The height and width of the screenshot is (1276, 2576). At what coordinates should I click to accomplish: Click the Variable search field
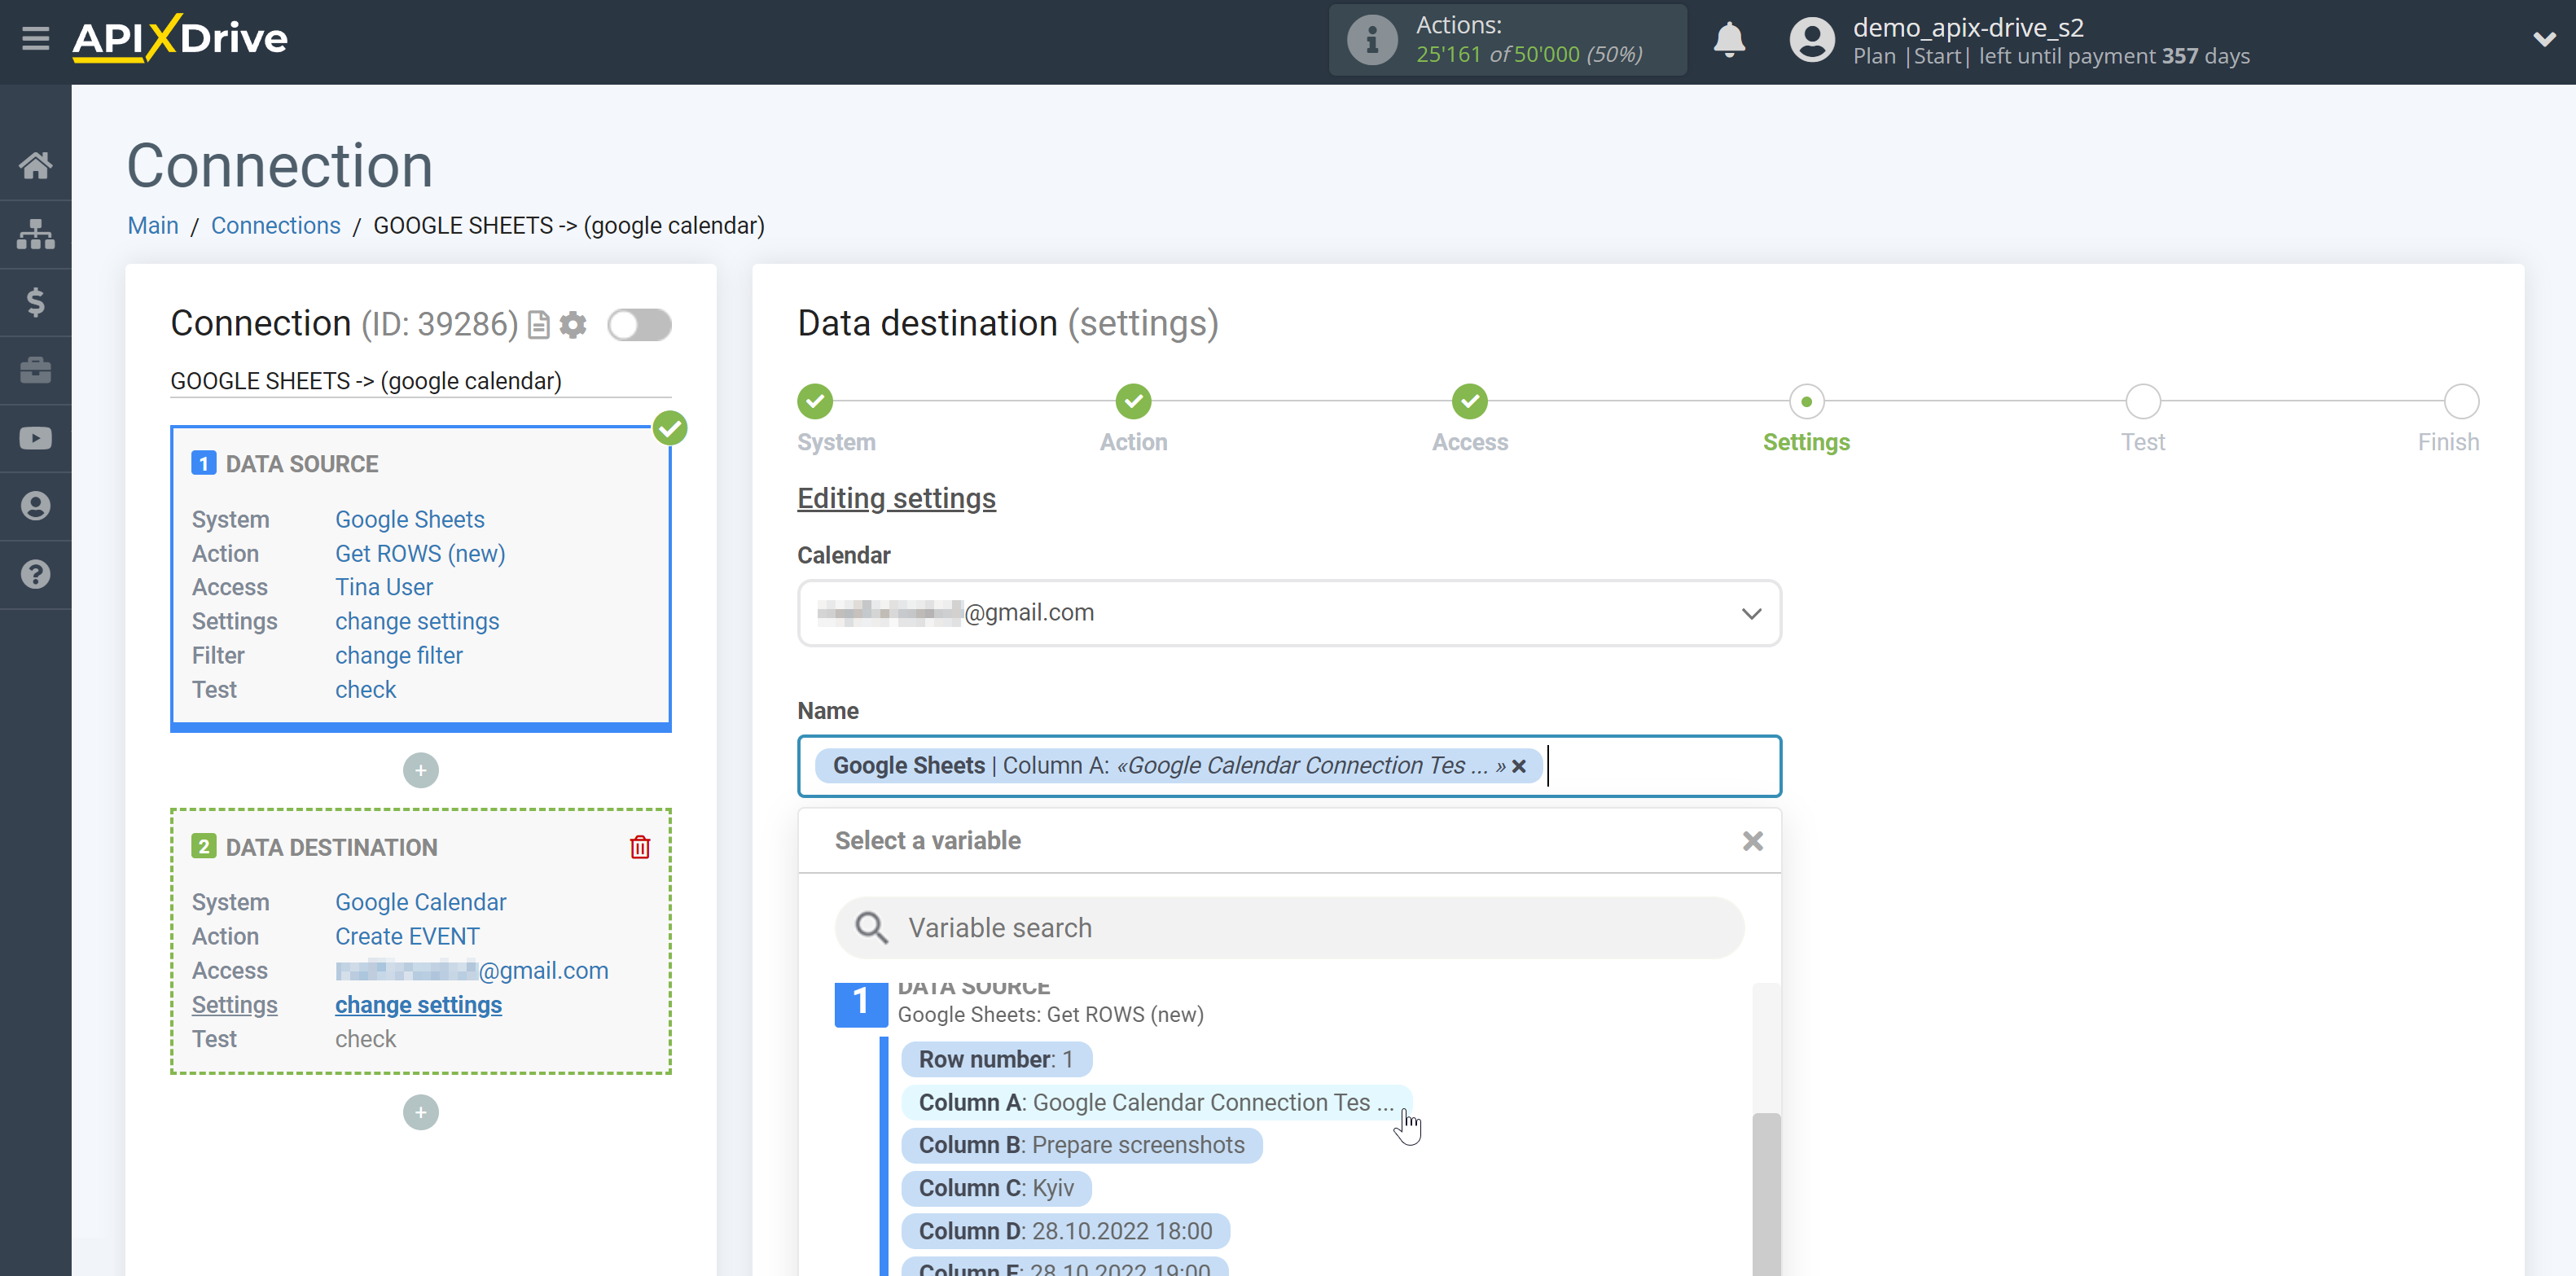click(x=1289, y=928)
